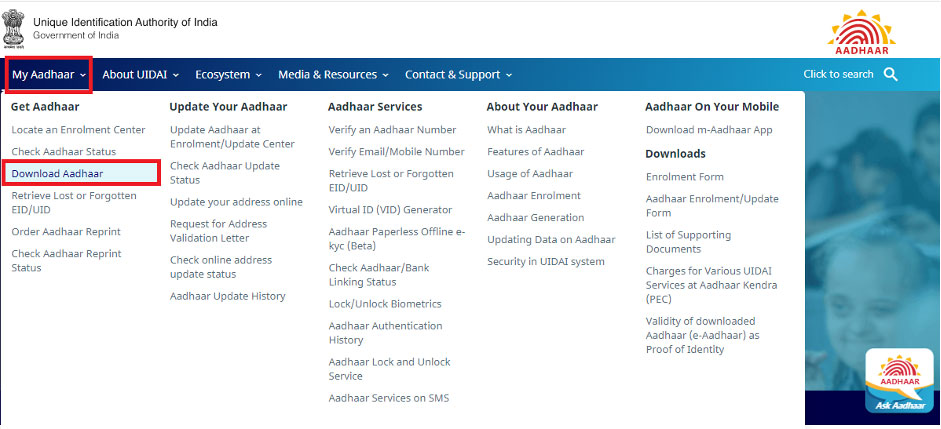941x429 pixels.
Task: Open the Media & Resources menu
Action: 333,75
